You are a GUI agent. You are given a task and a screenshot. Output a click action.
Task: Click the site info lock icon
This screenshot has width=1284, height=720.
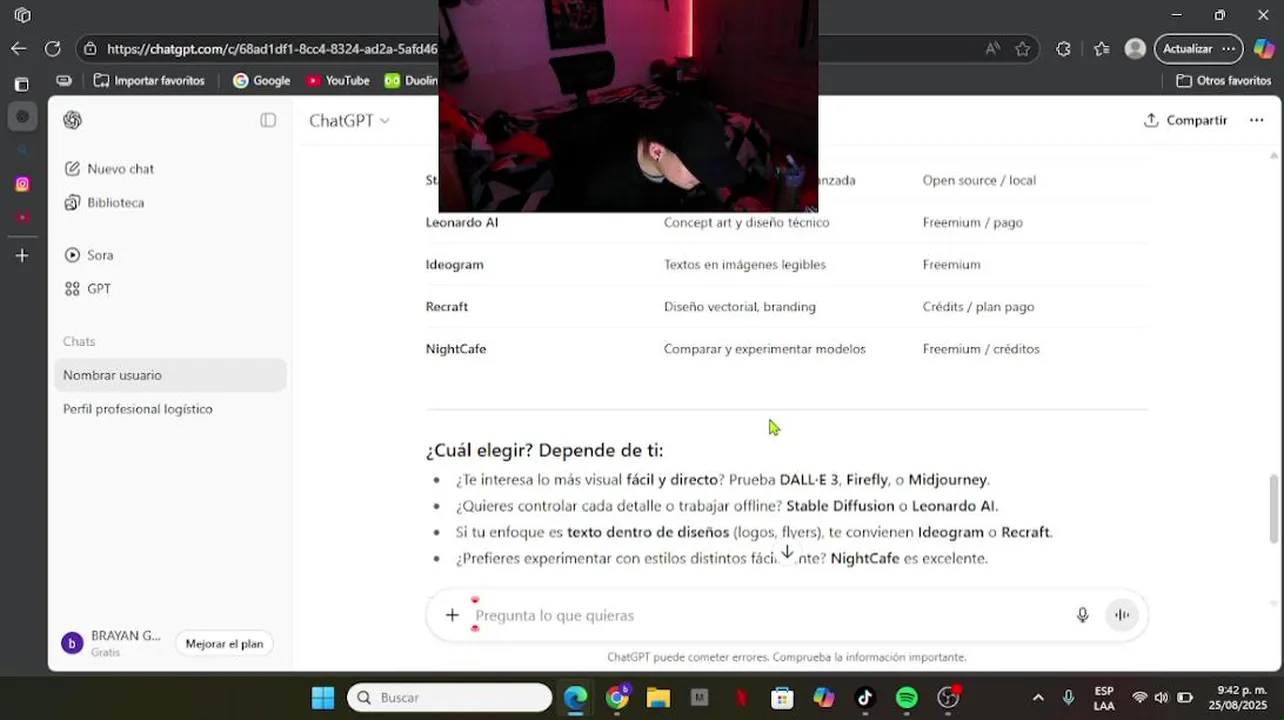tap(91, 48)
